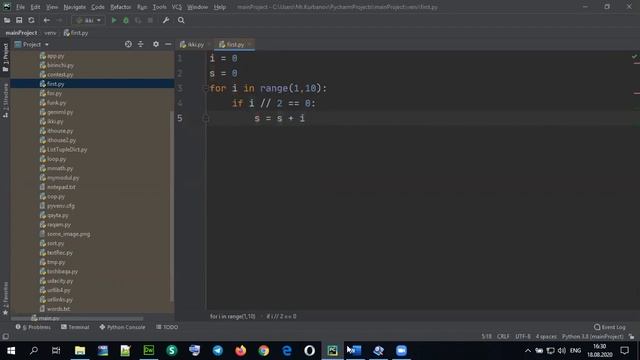Screen dimensions: 640x360
Task: Click the green Run button
Action: (x=114, y=20)
